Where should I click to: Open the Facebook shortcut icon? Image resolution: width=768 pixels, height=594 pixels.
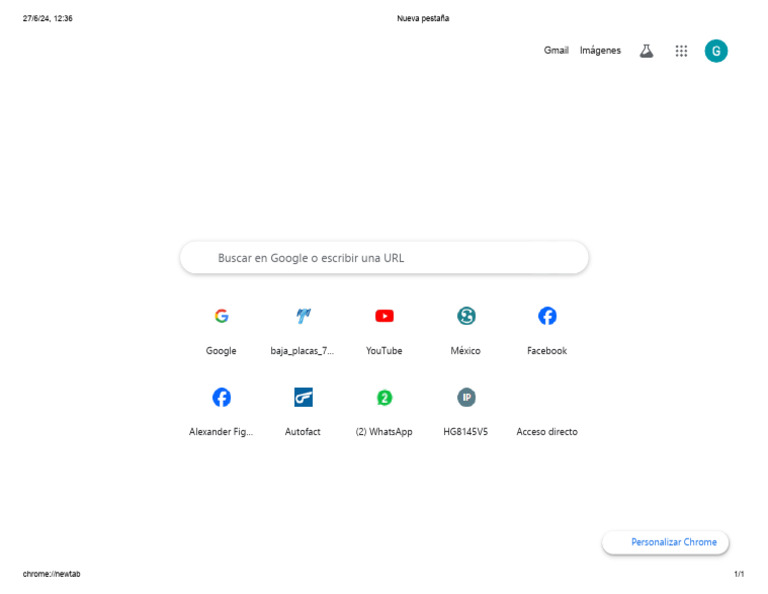(x=547, y=316)
